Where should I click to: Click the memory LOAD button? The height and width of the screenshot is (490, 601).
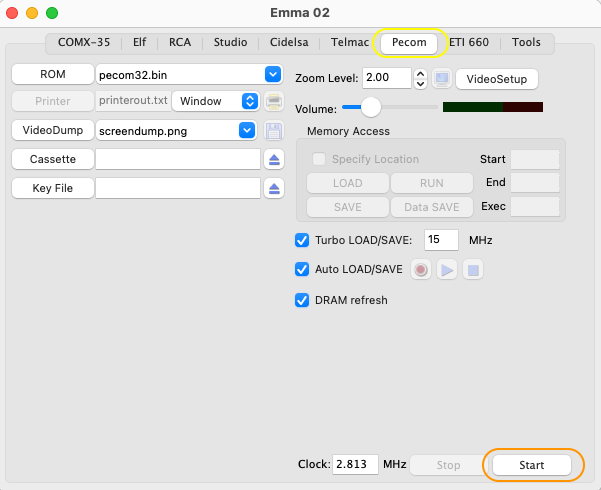tap(348, 183)
